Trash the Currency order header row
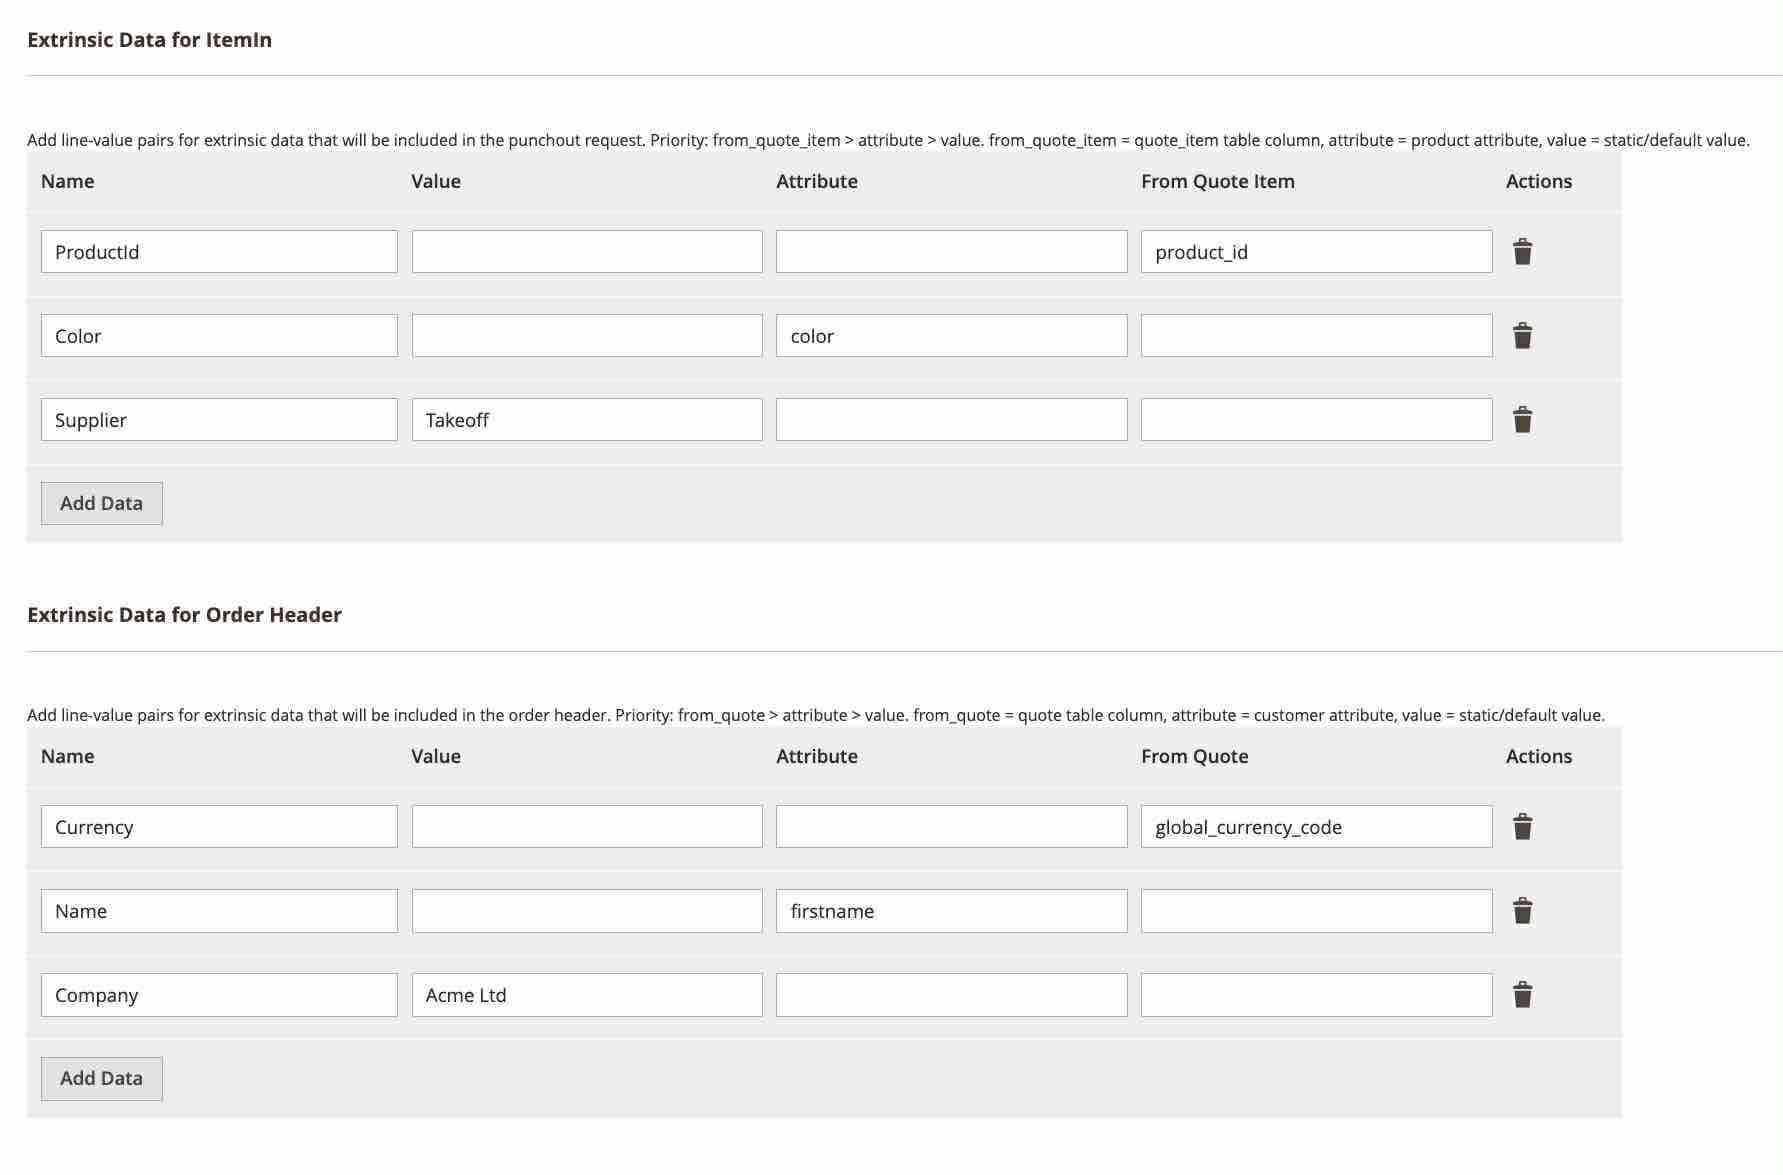 pos(1522,827)
